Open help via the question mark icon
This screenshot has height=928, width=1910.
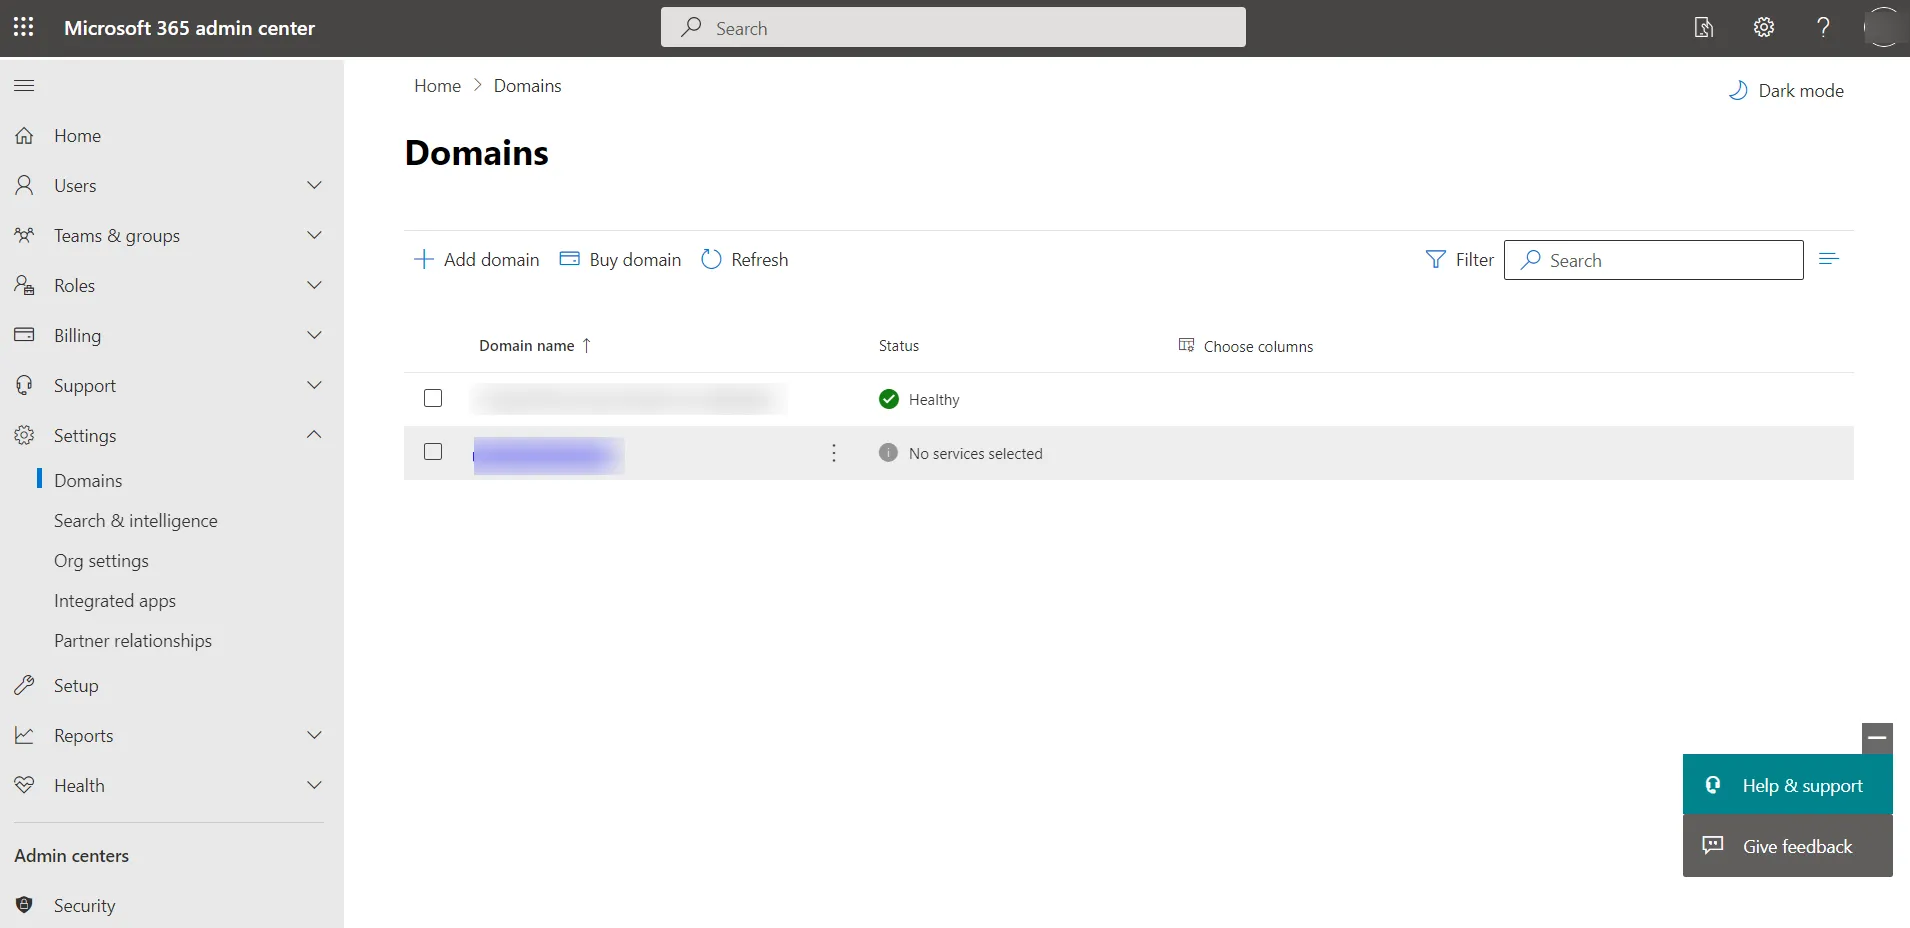pyautogui.click(x=1824, y=27)
